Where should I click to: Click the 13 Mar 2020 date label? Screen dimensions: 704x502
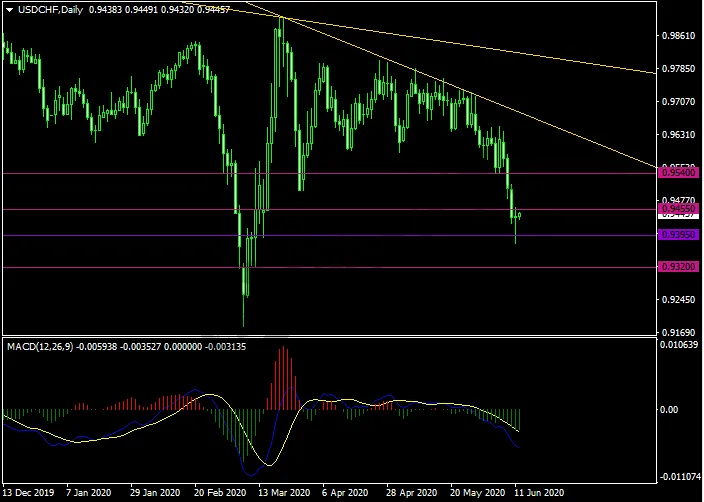point(284,493)
